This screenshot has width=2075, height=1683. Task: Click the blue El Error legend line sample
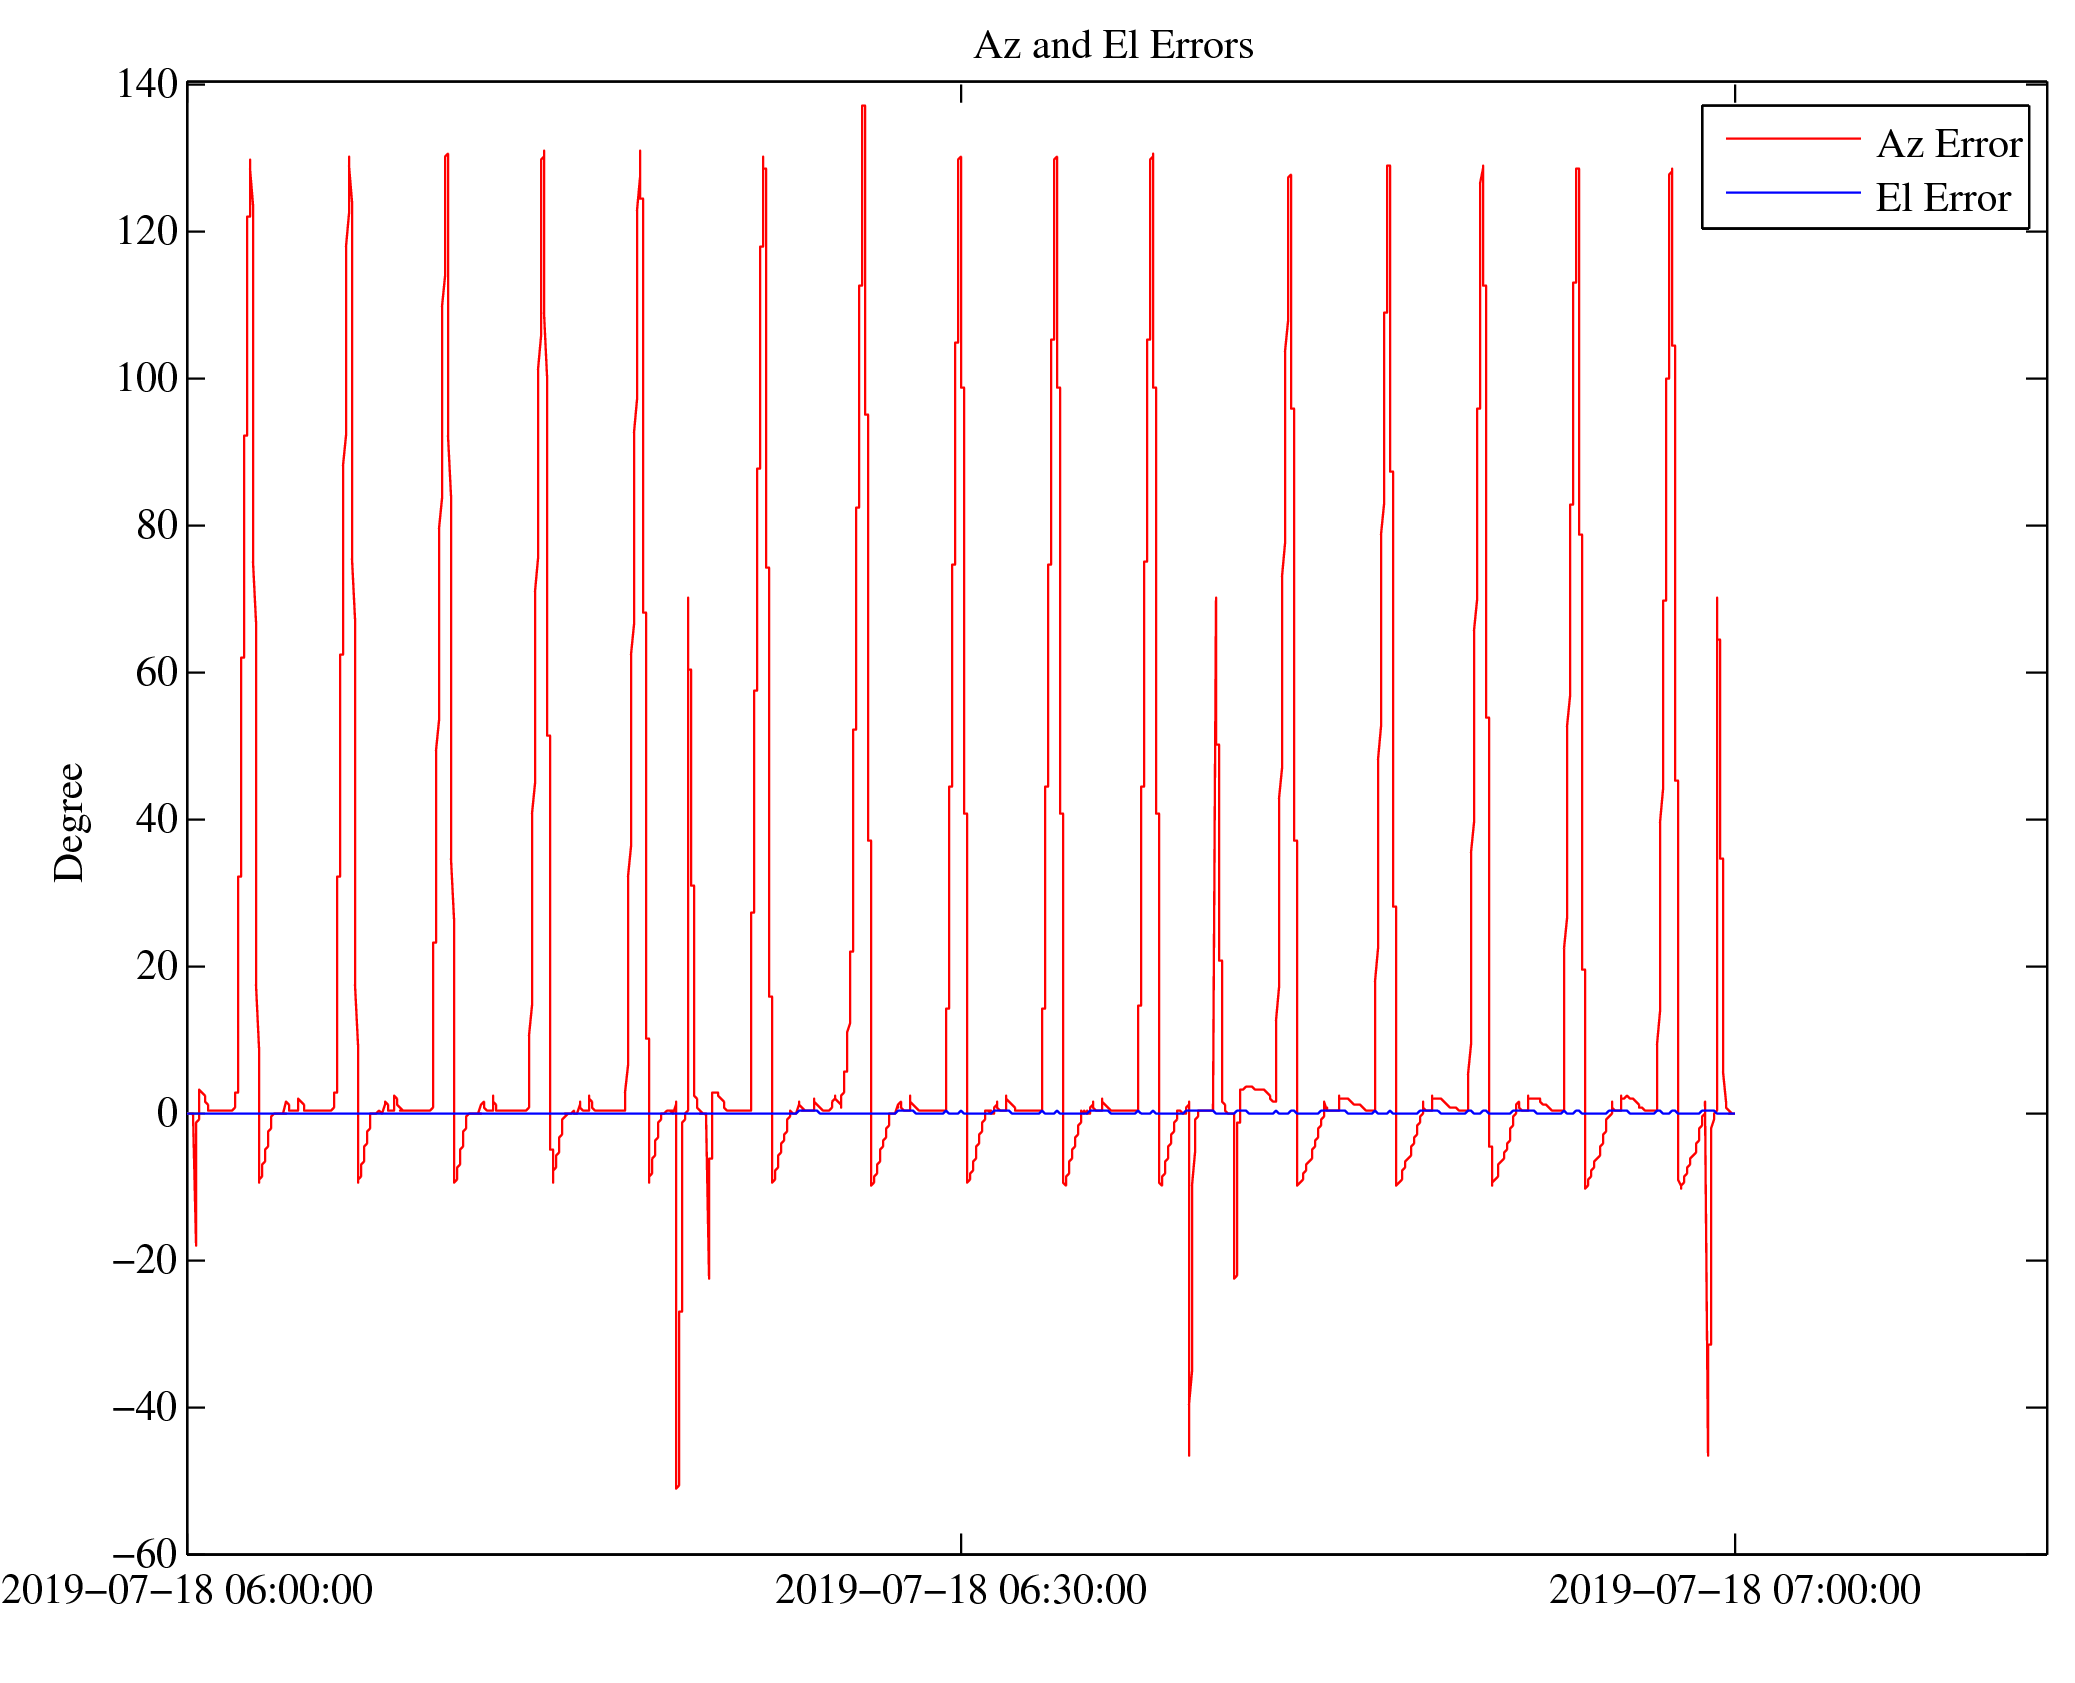1792,193
